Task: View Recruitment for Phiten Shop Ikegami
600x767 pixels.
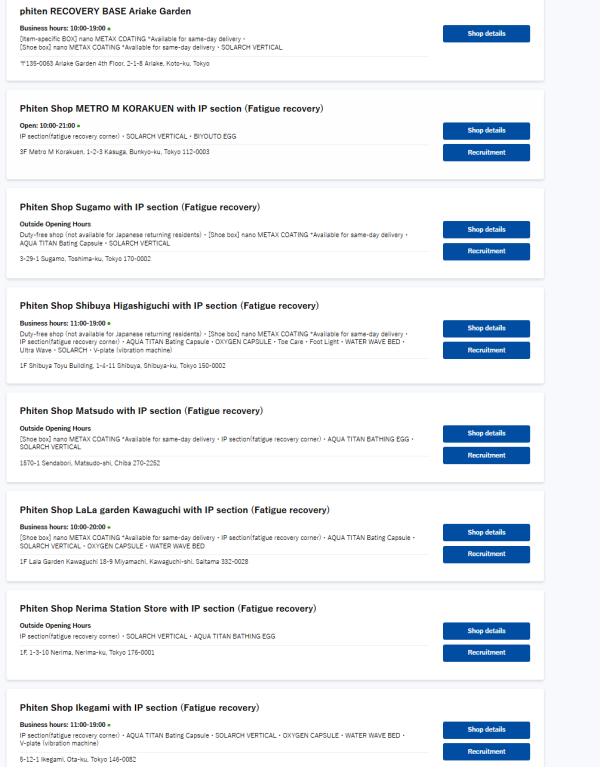Action: (x=486, y=752)
